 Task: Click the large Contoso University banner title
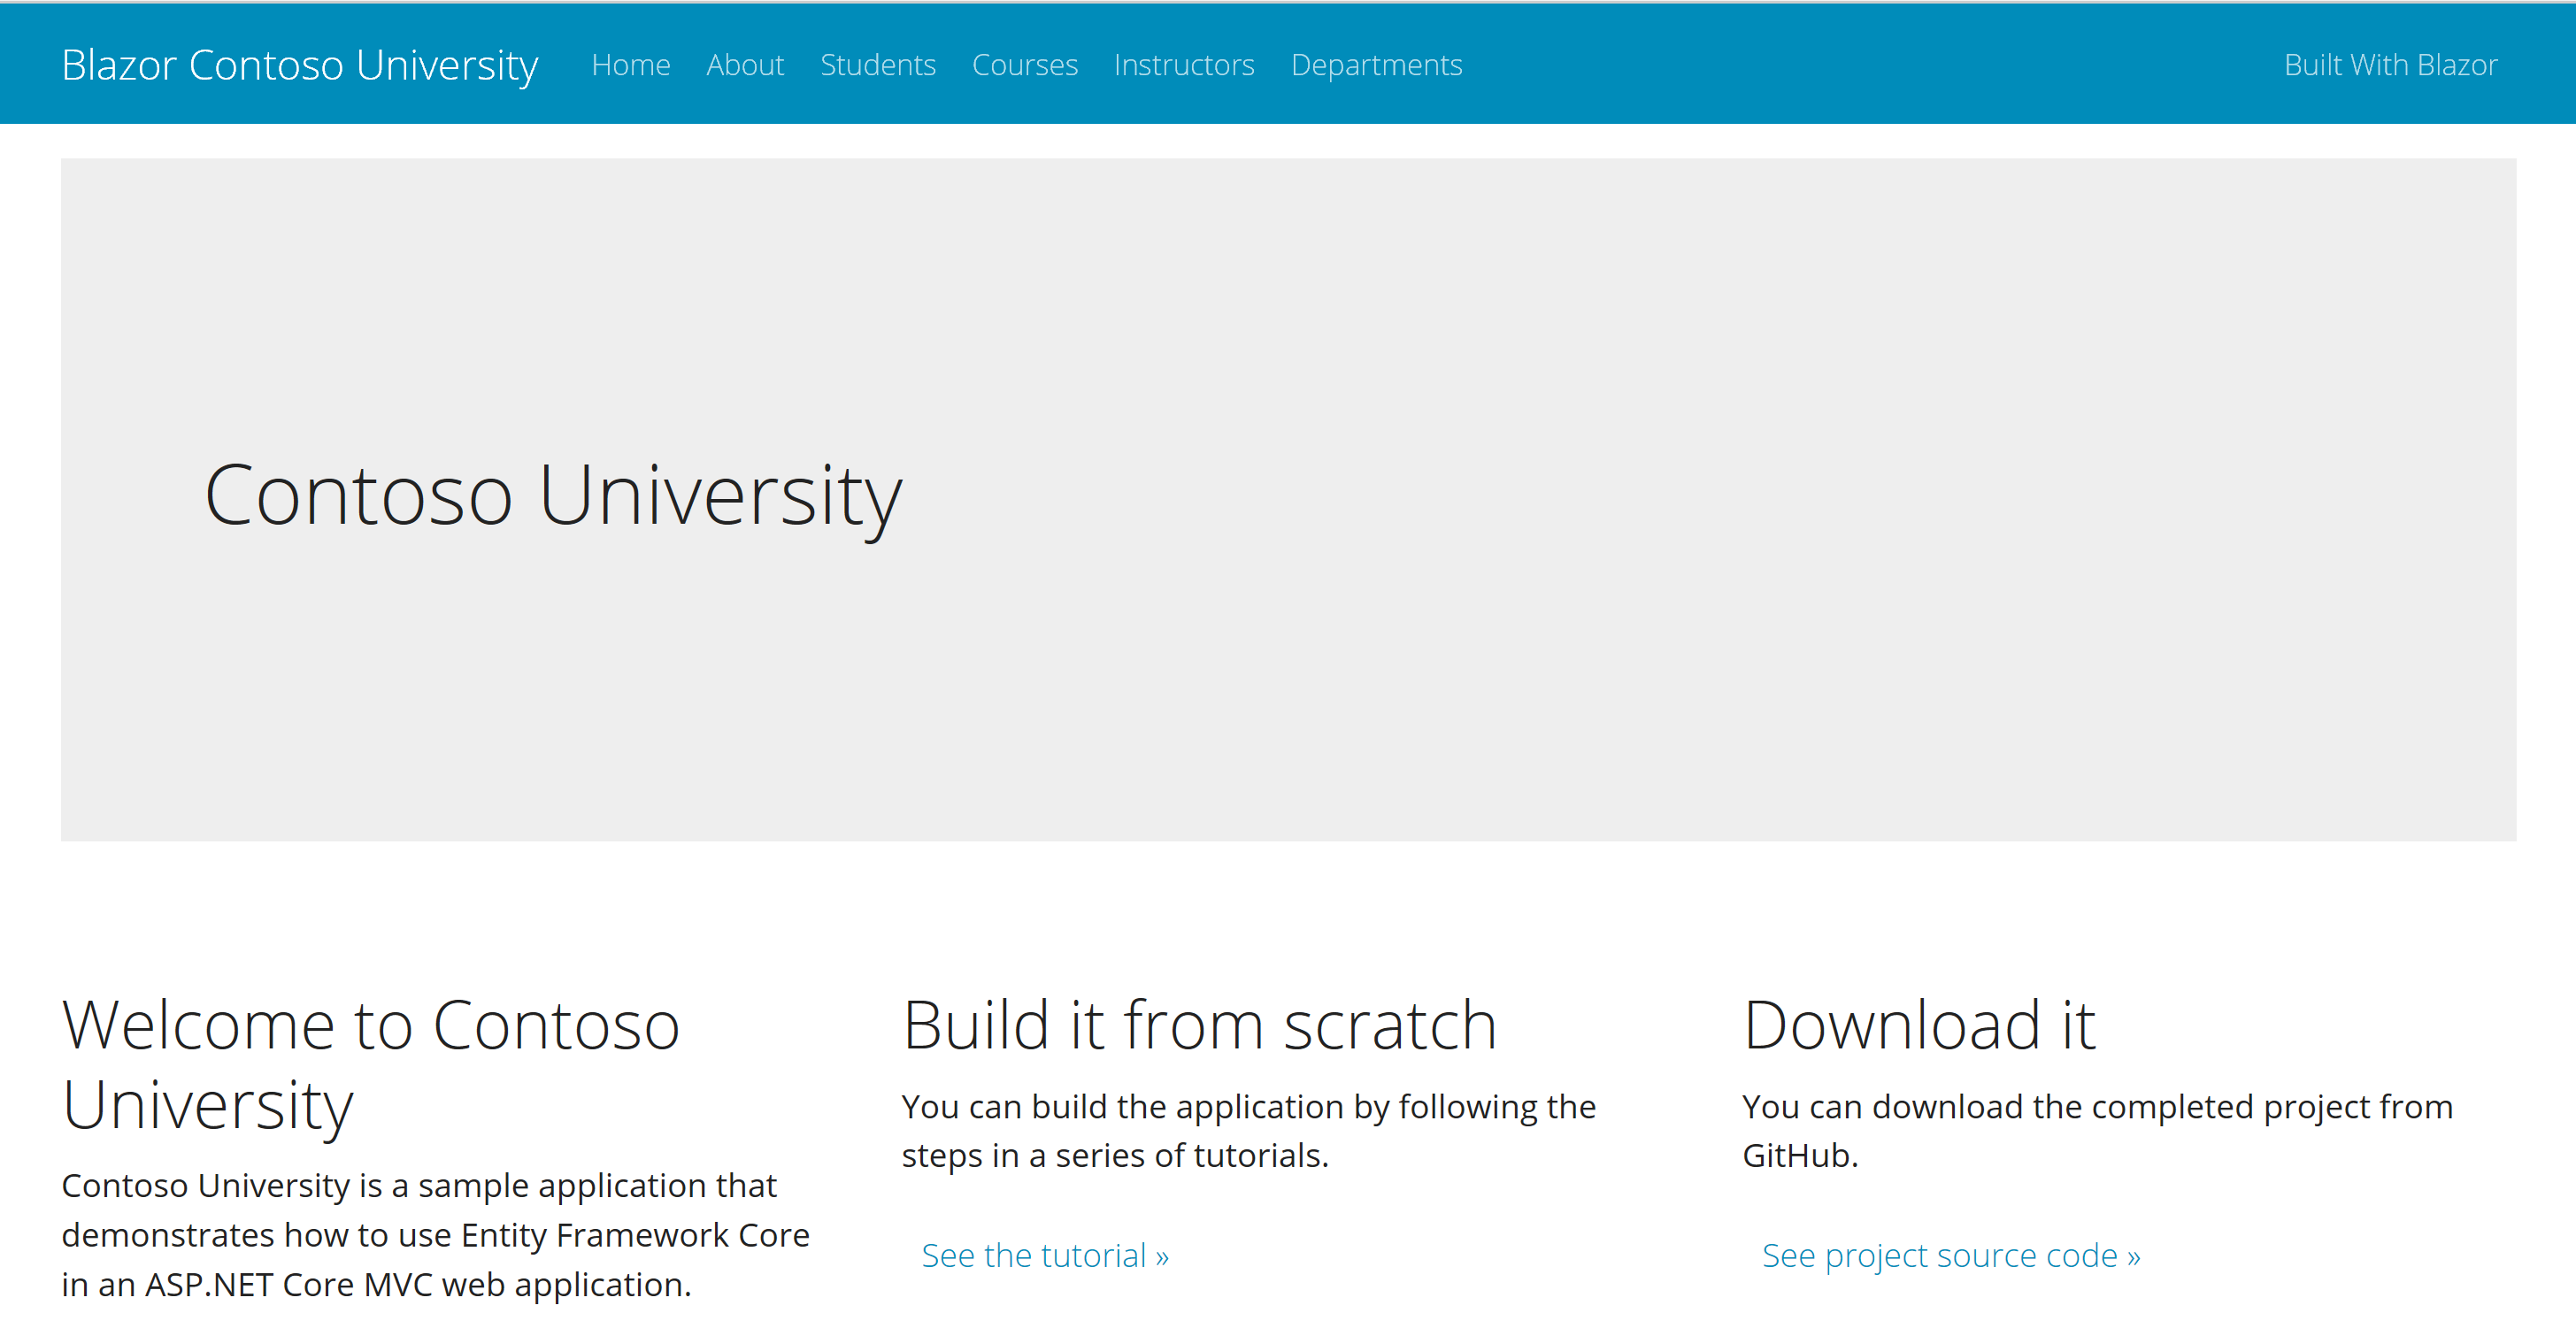coord(553,495)
